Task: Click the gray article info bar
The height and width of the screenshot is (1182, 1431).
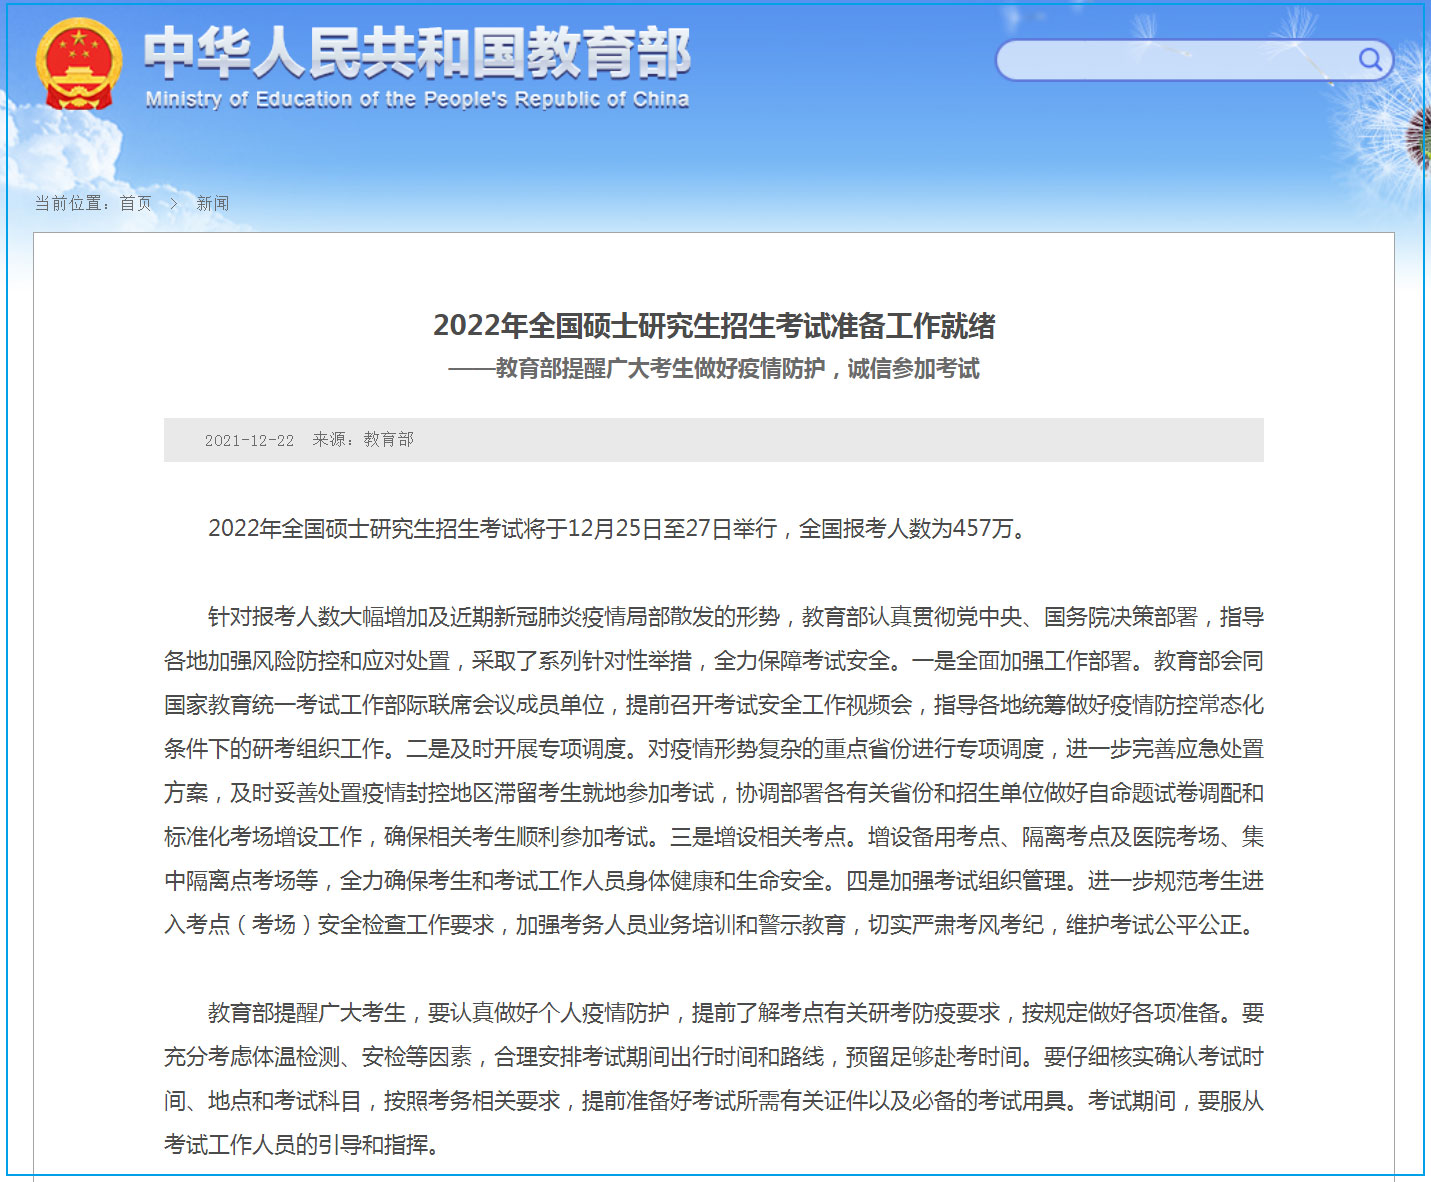Action: pos(800,440)
